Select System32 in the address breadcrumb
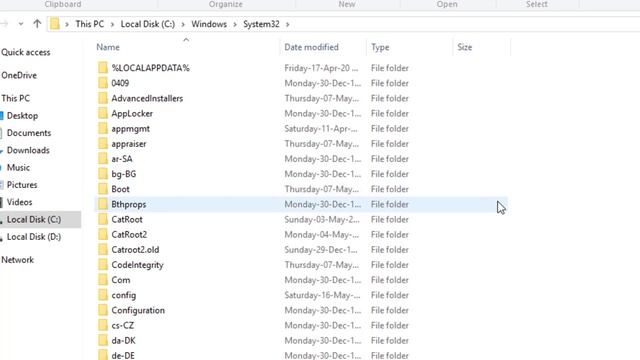 click(261, 24)
